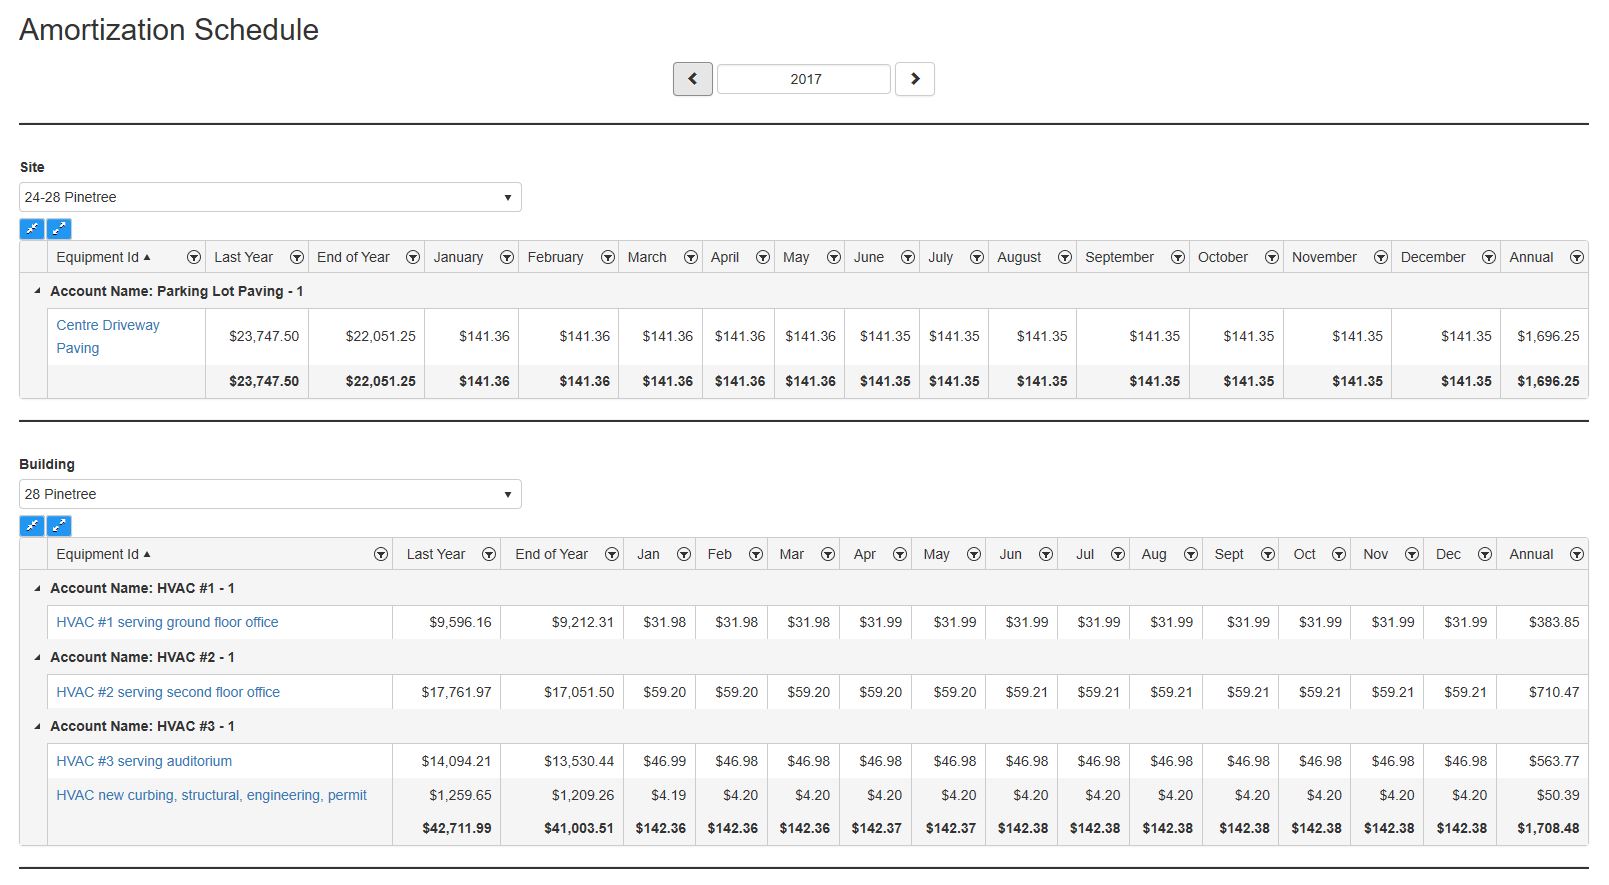This screenshot has width=1609, height=885.
Task: Collapse all groups in Site table
Action: click(32, 228)
